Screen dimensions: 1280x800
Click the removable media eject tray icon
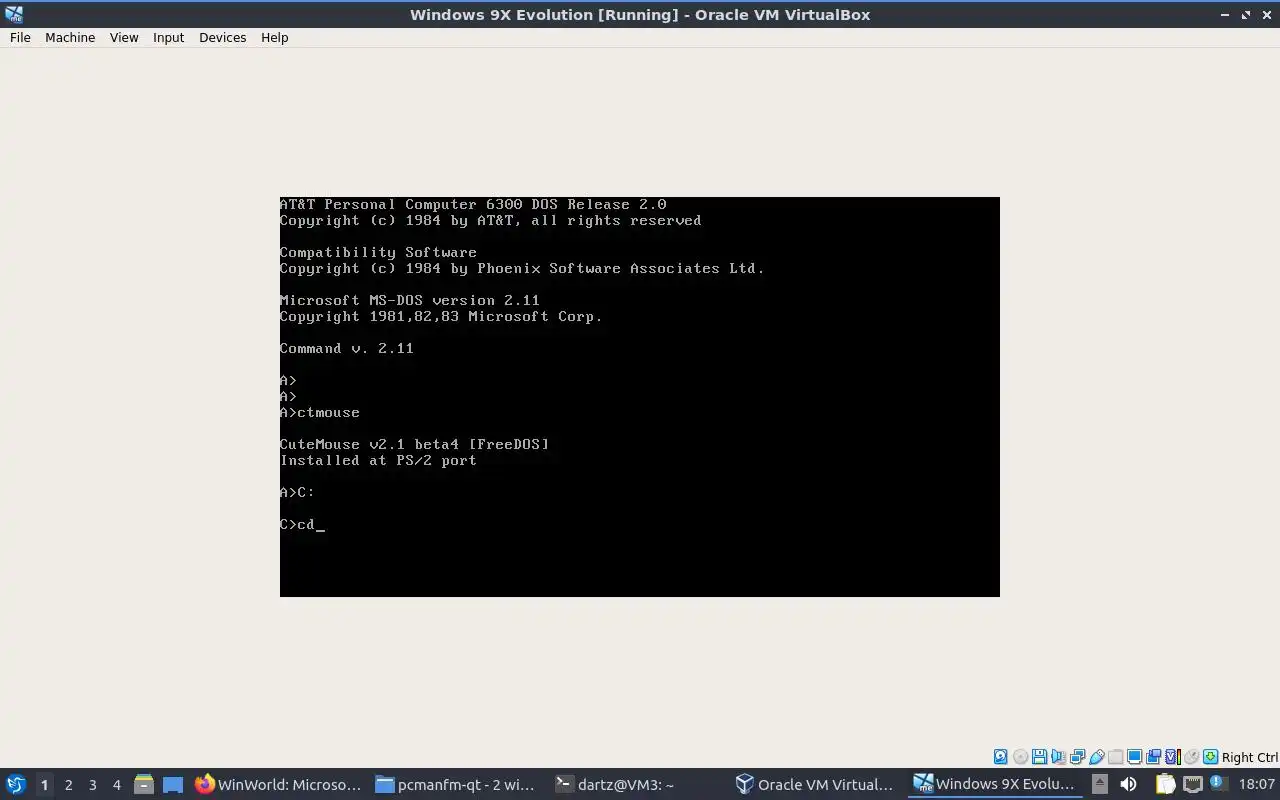pos(1100,784)
